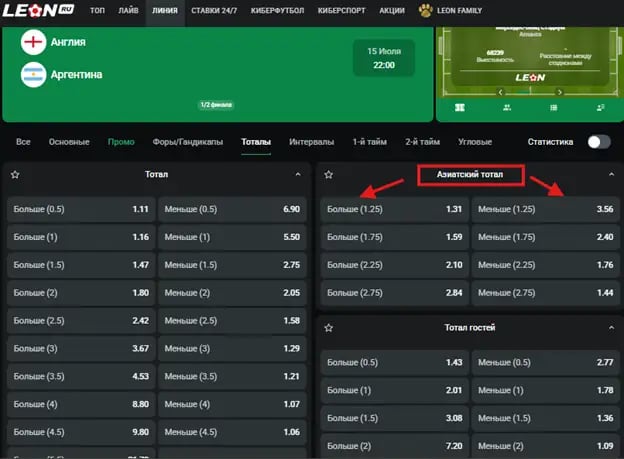The image size is (624, 459).
Task: Click the Аргентина team name
Action: [x=76, y=74]
